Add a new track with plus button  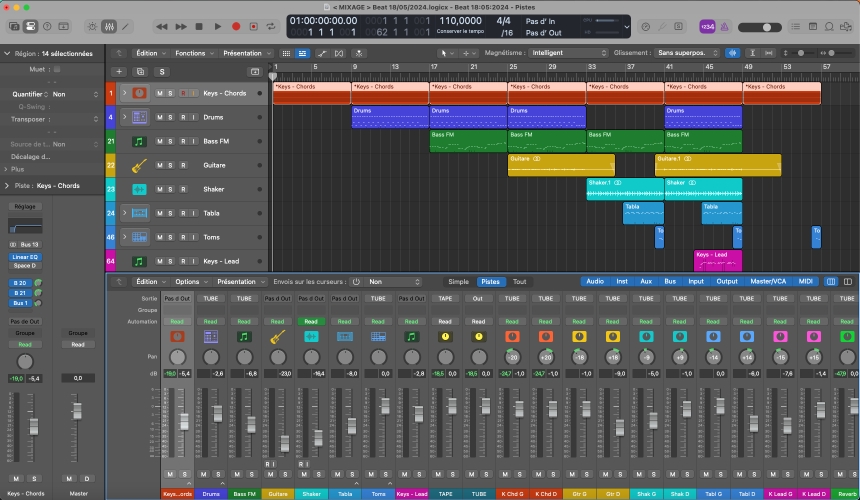tap(119, 72)
